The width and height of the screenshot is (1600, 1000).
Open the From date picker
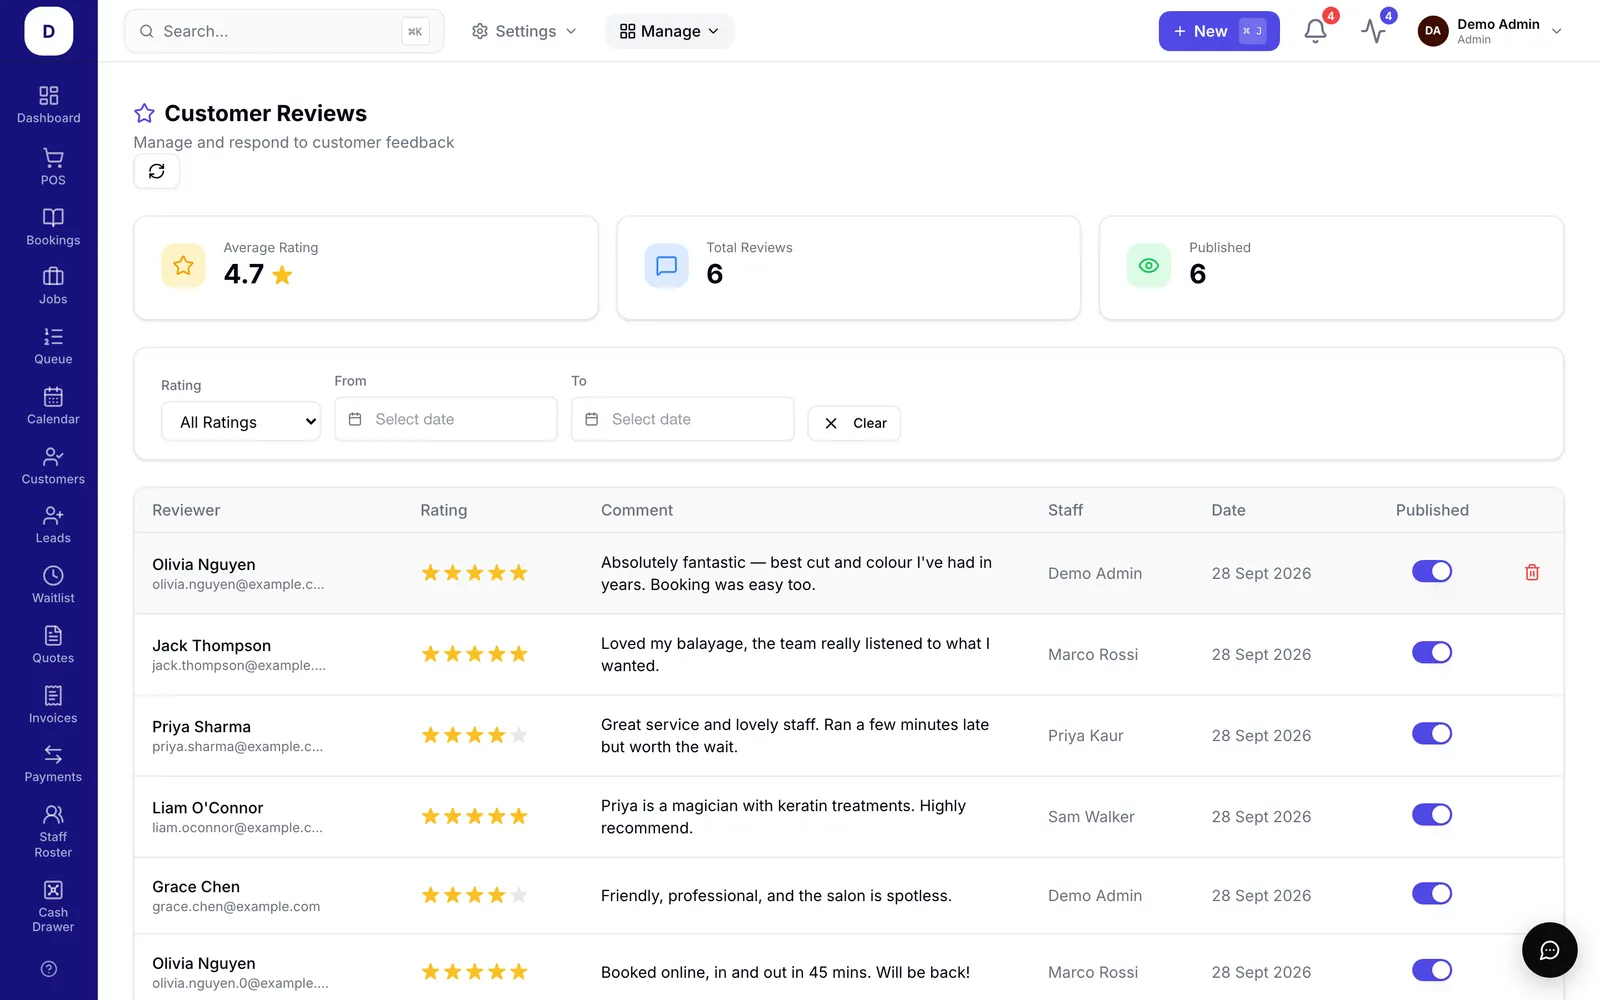pyautogui.click(x=446, y=419)
